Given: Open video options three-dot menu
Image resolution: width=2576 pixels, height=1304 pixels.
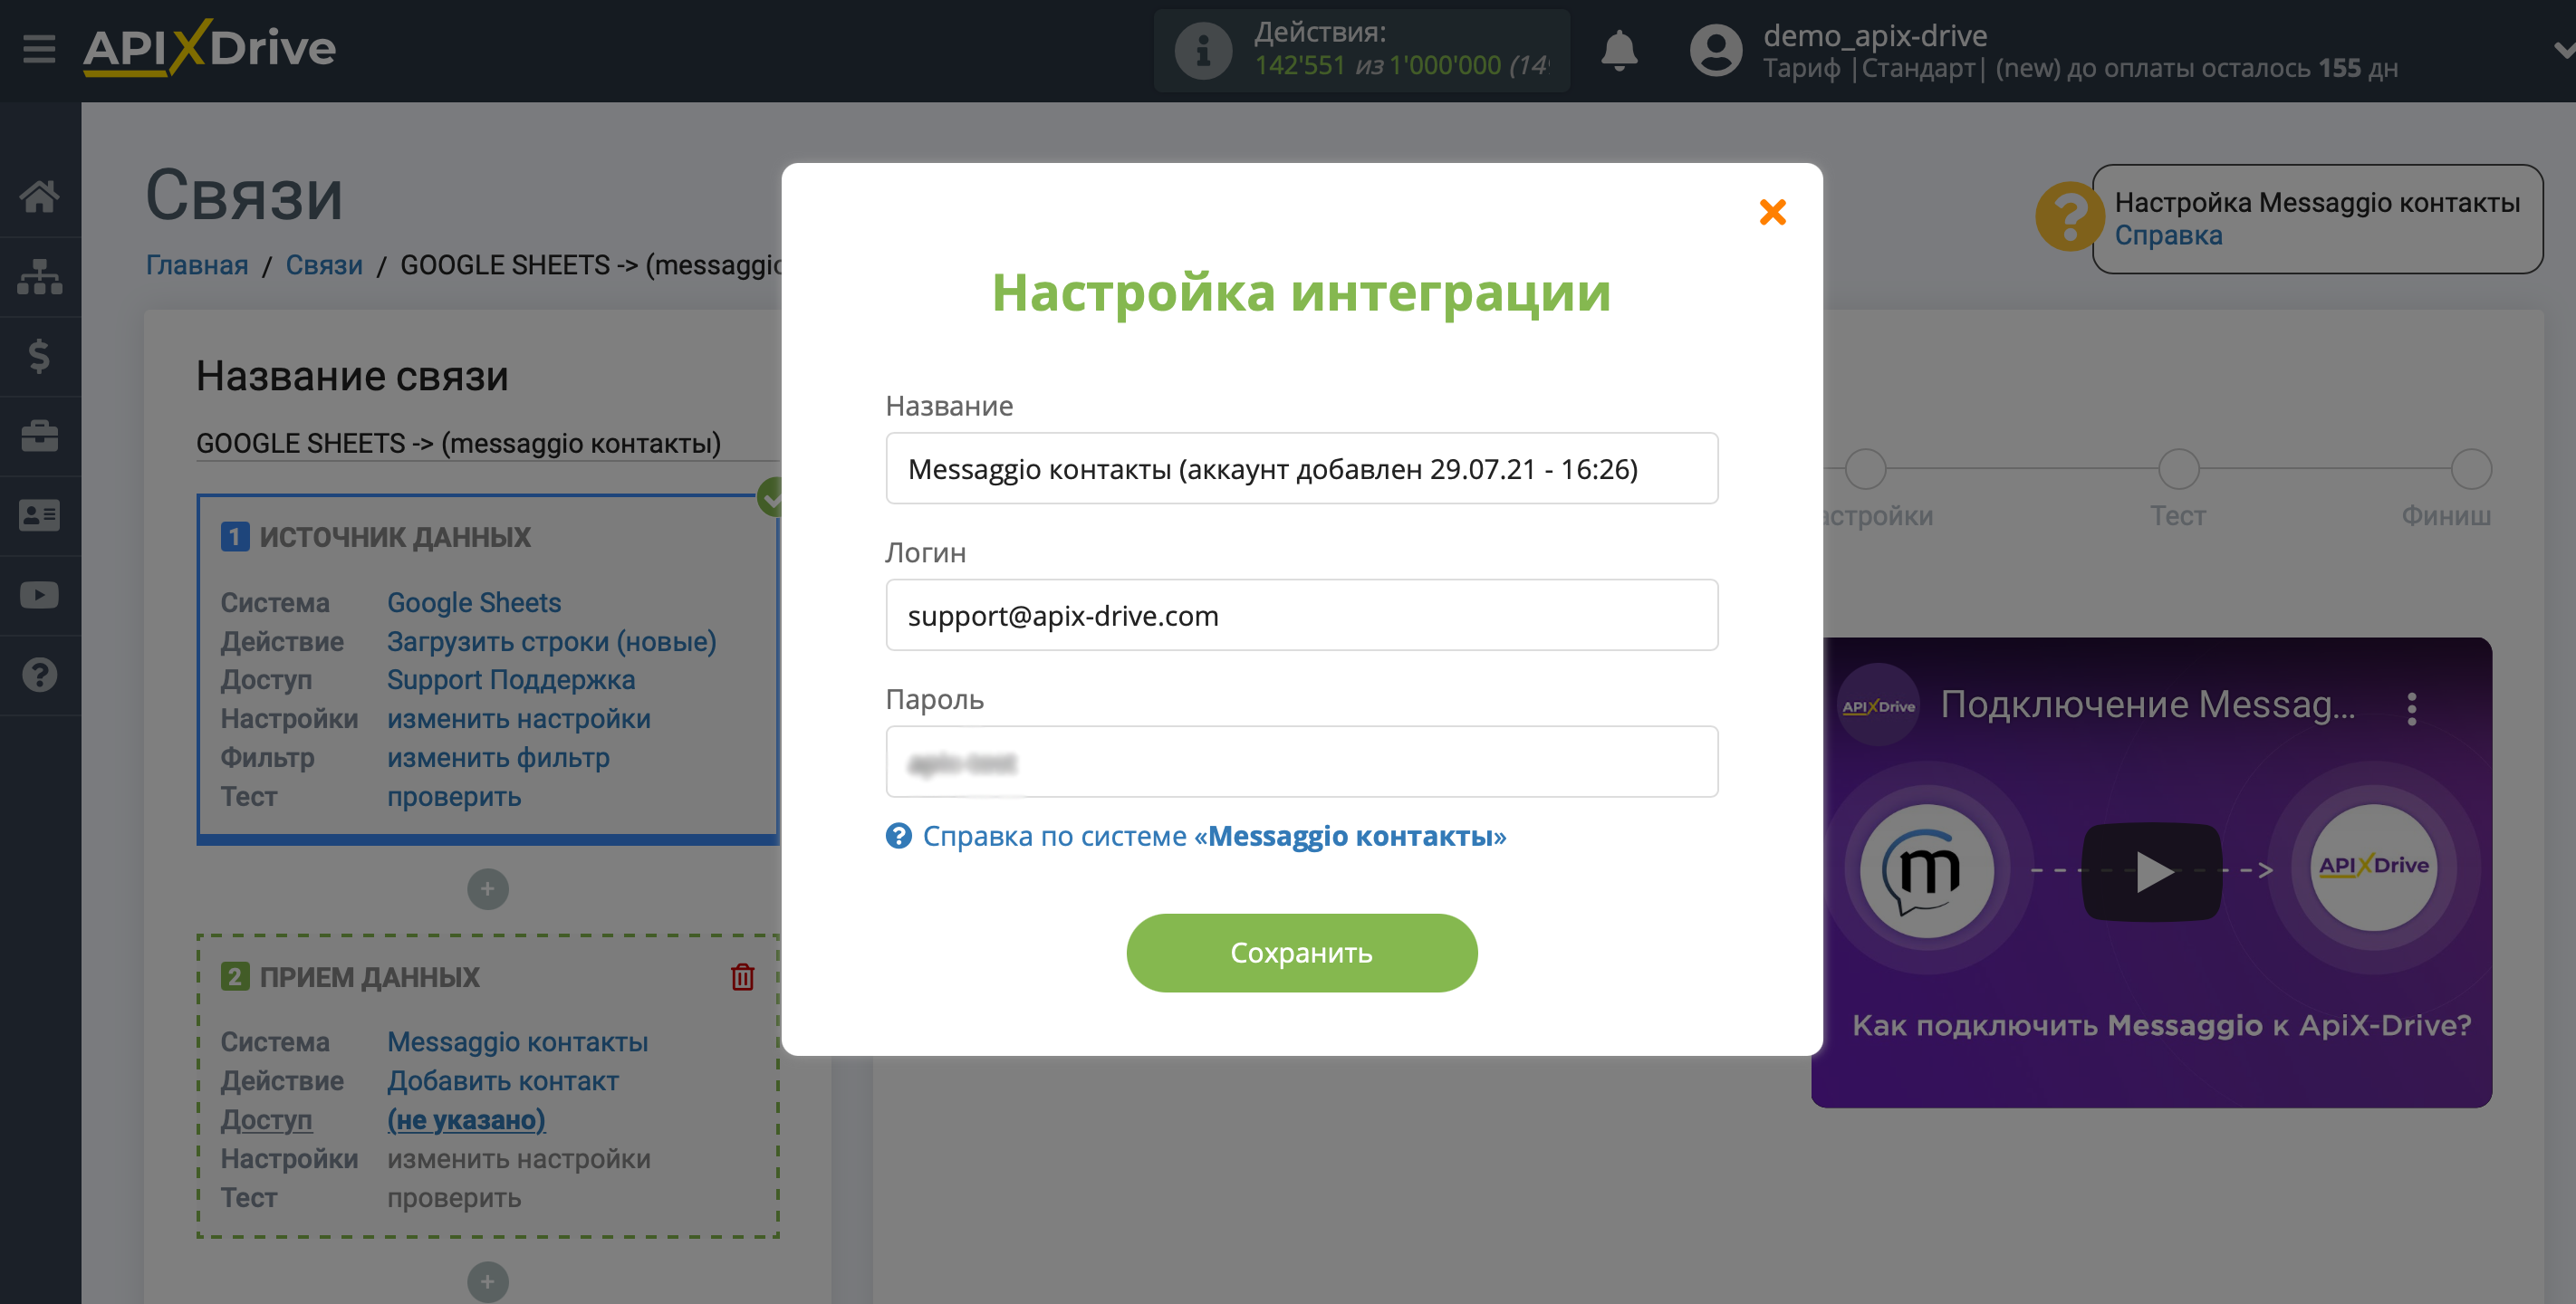Looking at the screenshot, I should [2411, 708].
